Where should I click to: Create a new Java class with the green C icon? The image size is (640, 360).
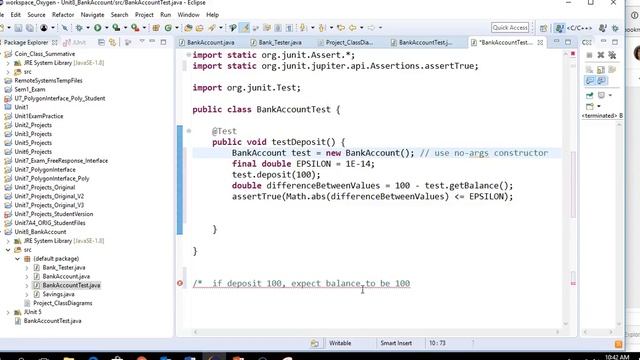coord(168,28)
